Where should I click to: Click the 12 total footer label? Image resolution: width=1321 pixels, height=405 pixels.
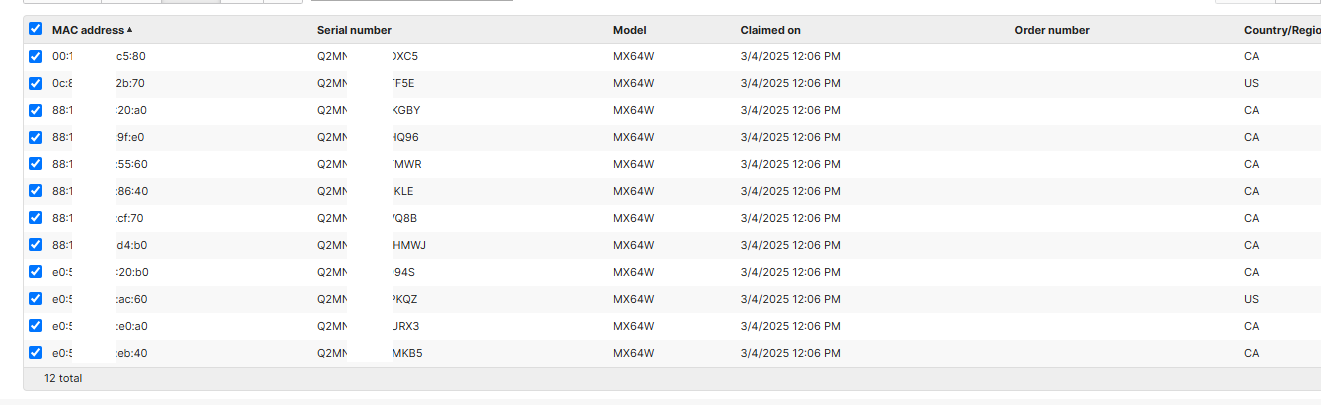pos(63,379)
